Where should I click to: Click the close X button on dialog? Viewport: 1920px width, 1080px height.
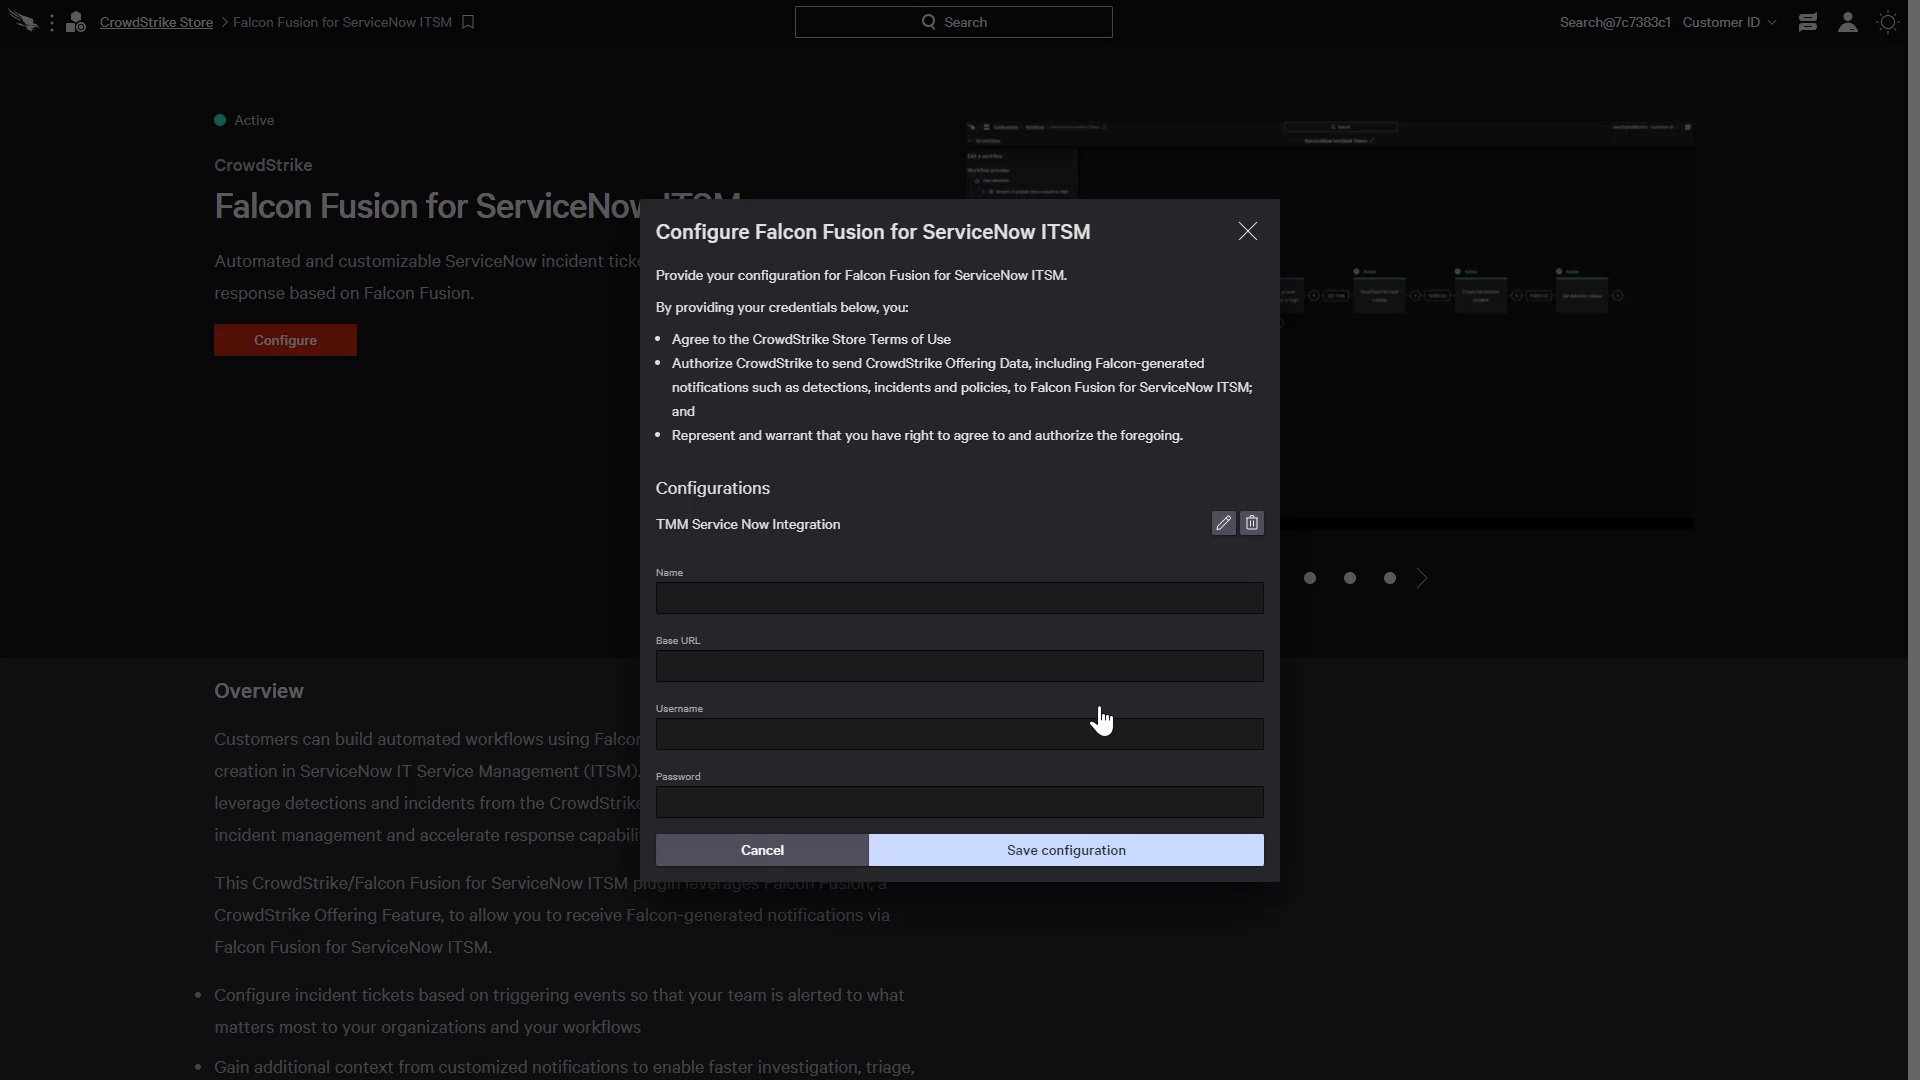click(x=1246, y=231)
